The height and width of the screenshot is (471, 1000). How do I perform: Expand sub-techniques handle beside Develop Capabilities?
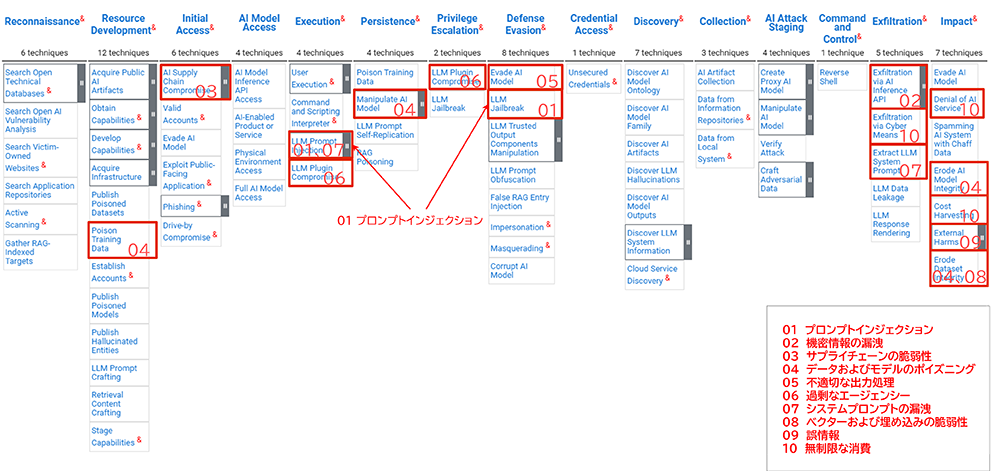(152, 143)
